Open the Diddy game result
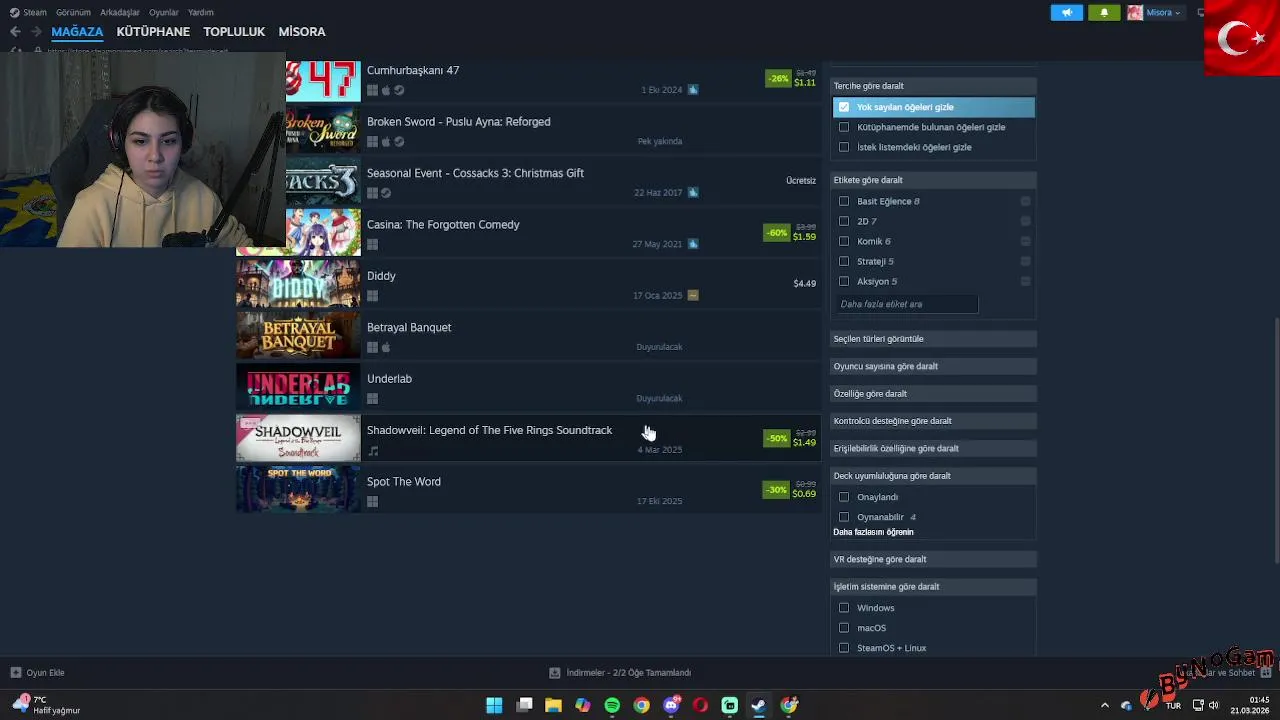This screenshot has height=720, width=1280. point(528,284)
